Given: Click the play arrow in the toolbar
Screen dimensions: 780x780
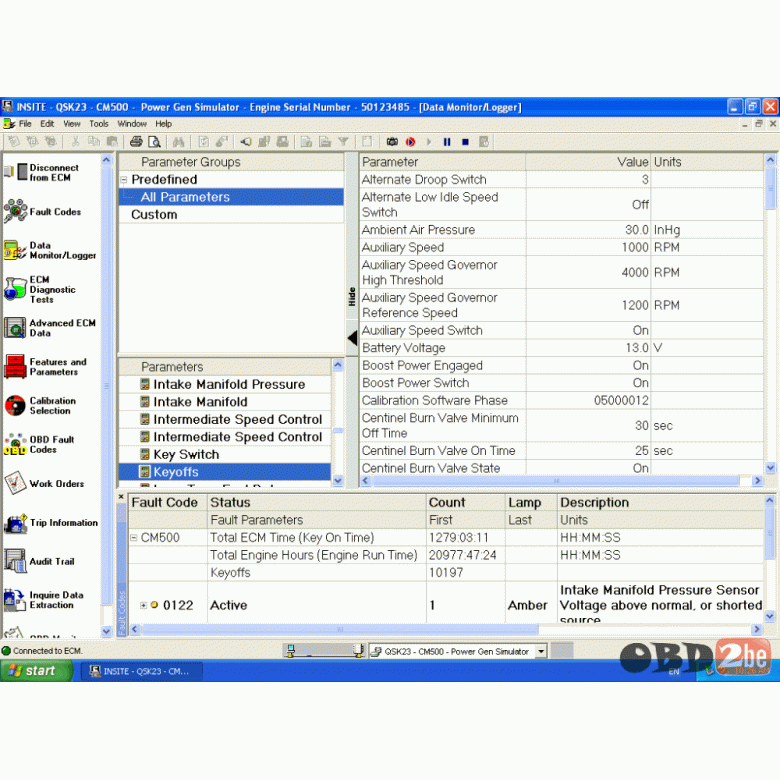Looking at the screenshot, I should (429, 142).
